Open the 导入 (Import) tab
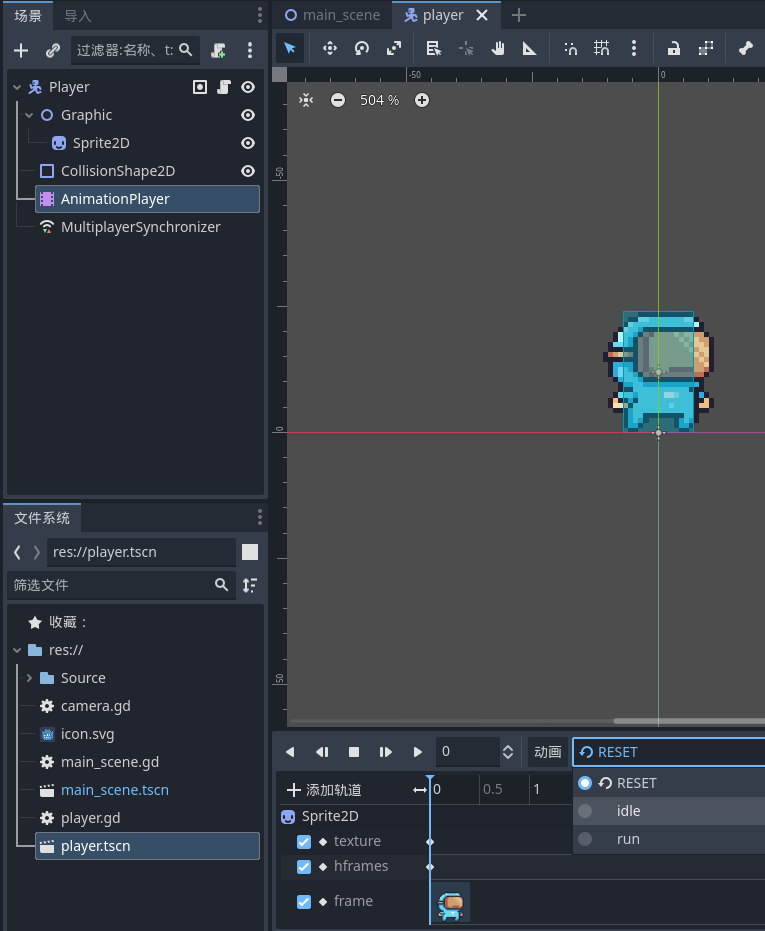This screenshot has width=765, height=931. 78,16
